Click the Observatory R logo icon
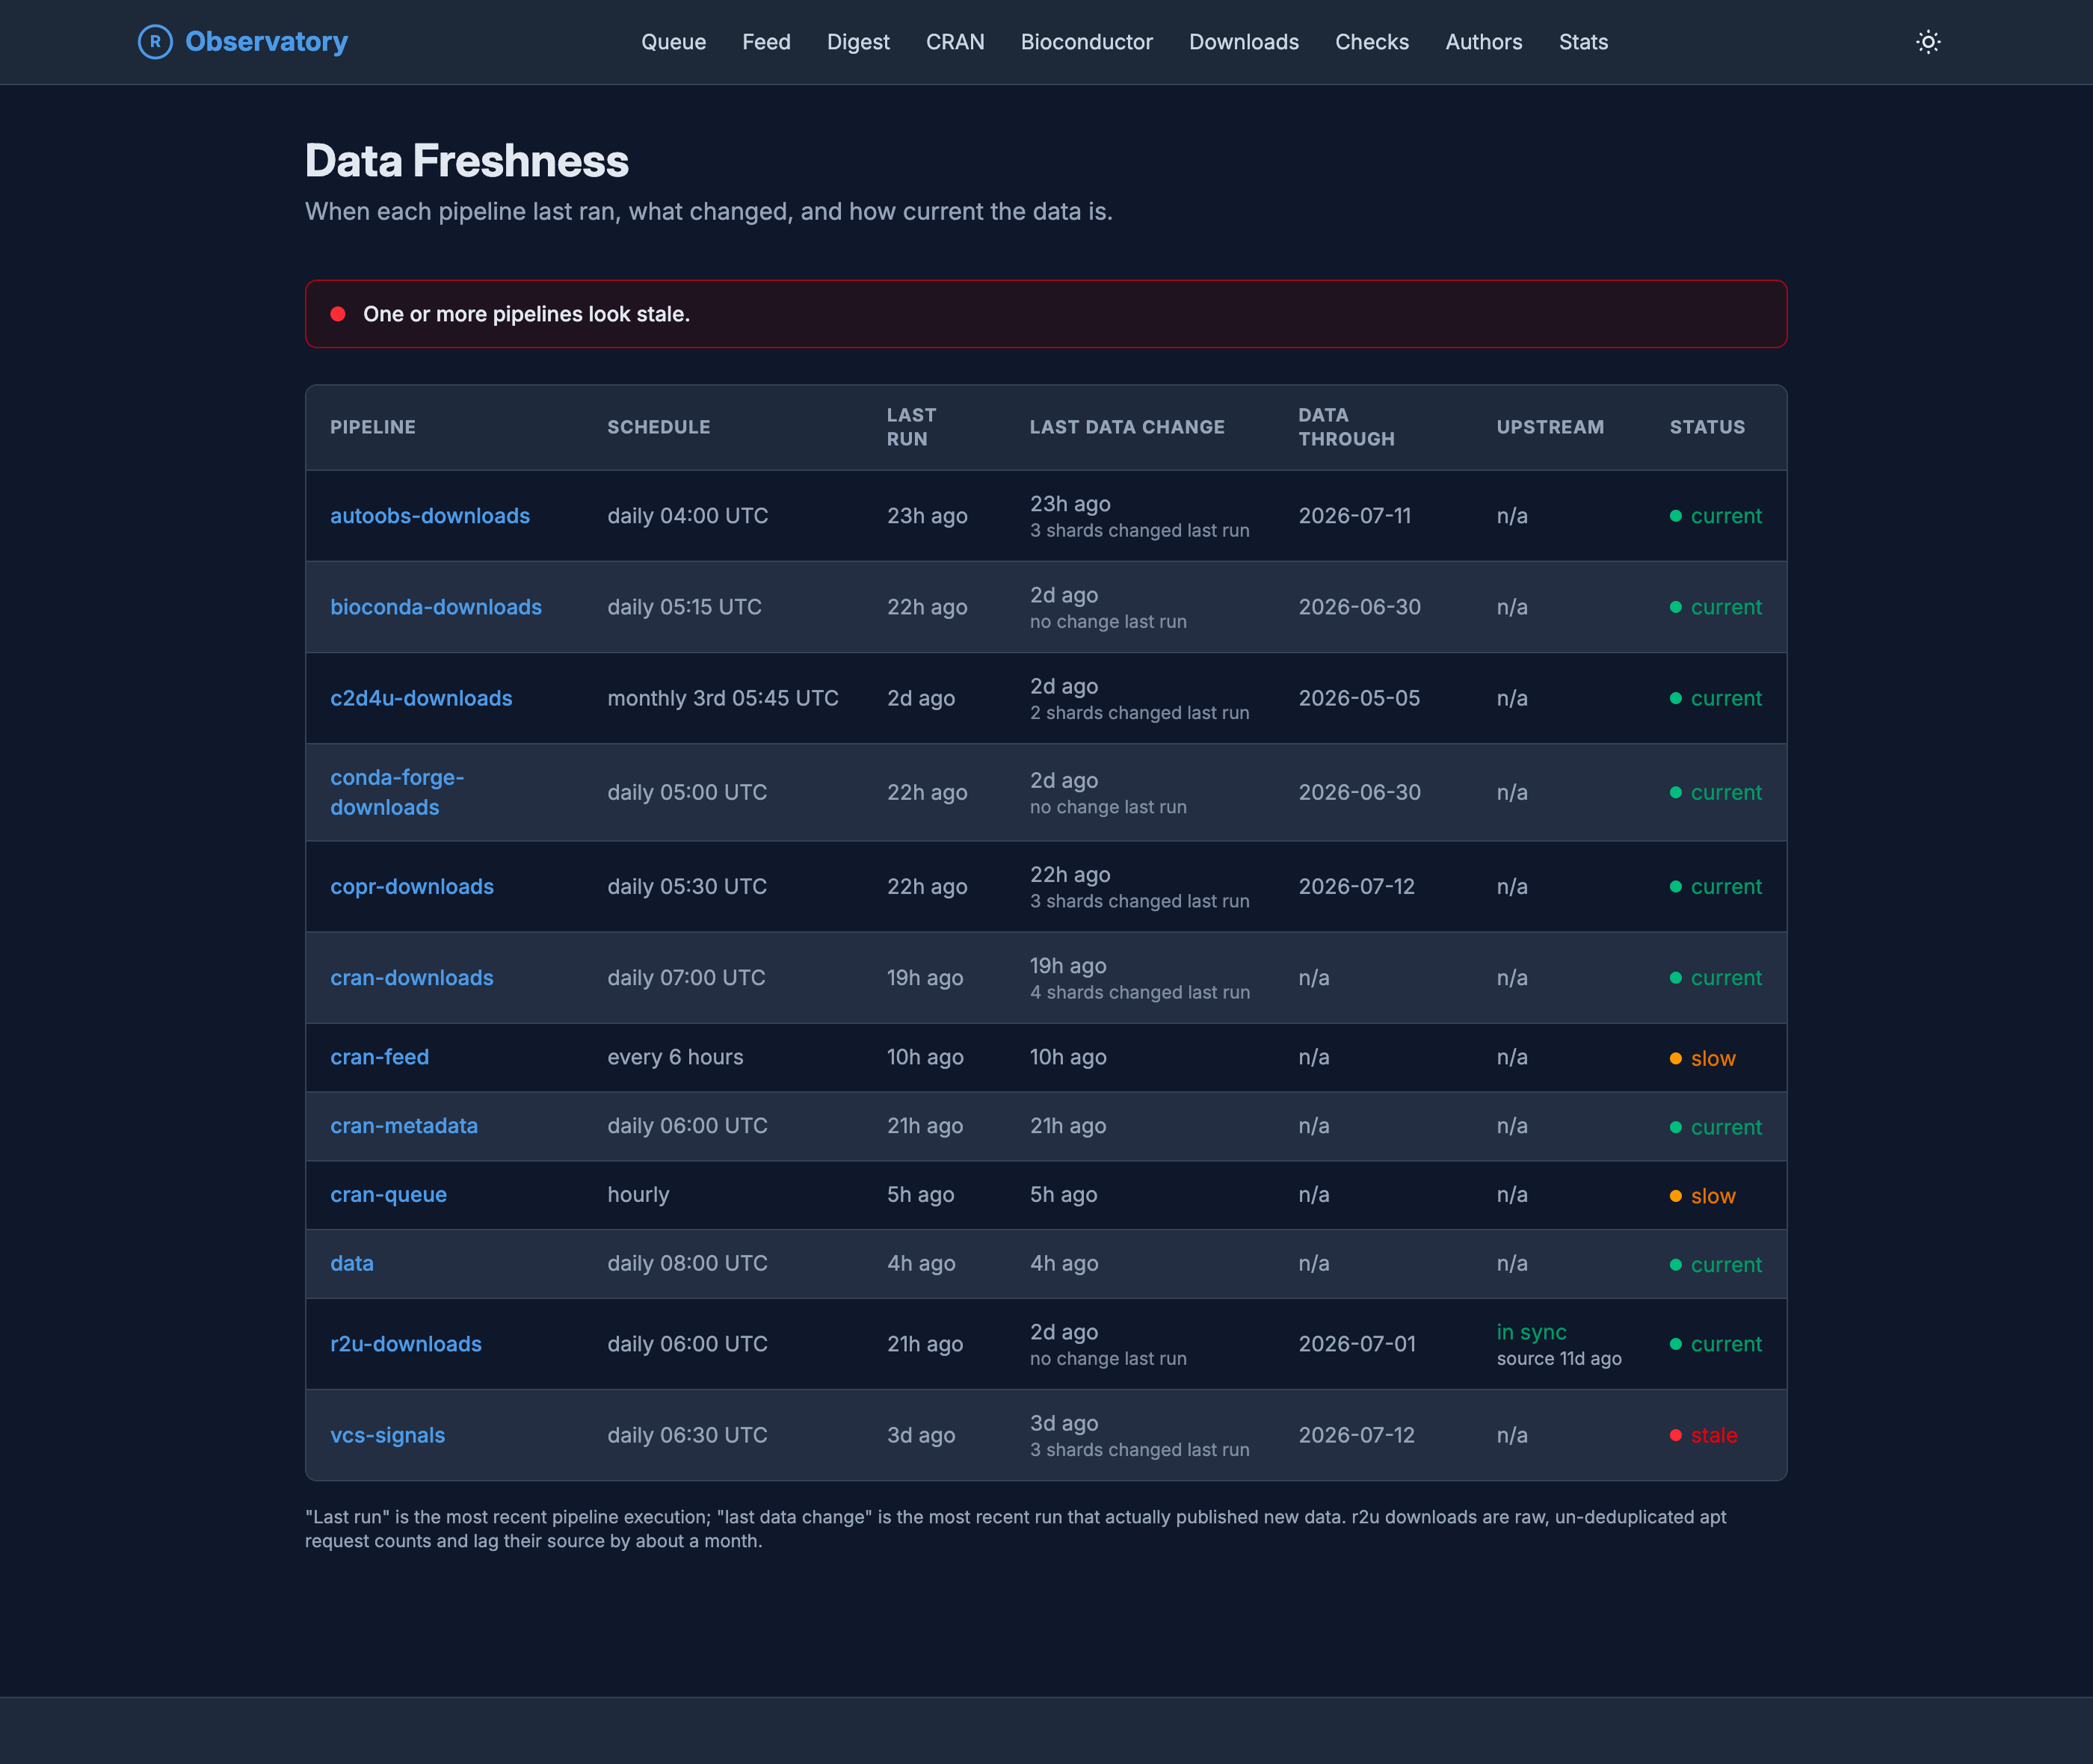The width and height of the screenshot is (2093, 1764). (x=155, y=42)
